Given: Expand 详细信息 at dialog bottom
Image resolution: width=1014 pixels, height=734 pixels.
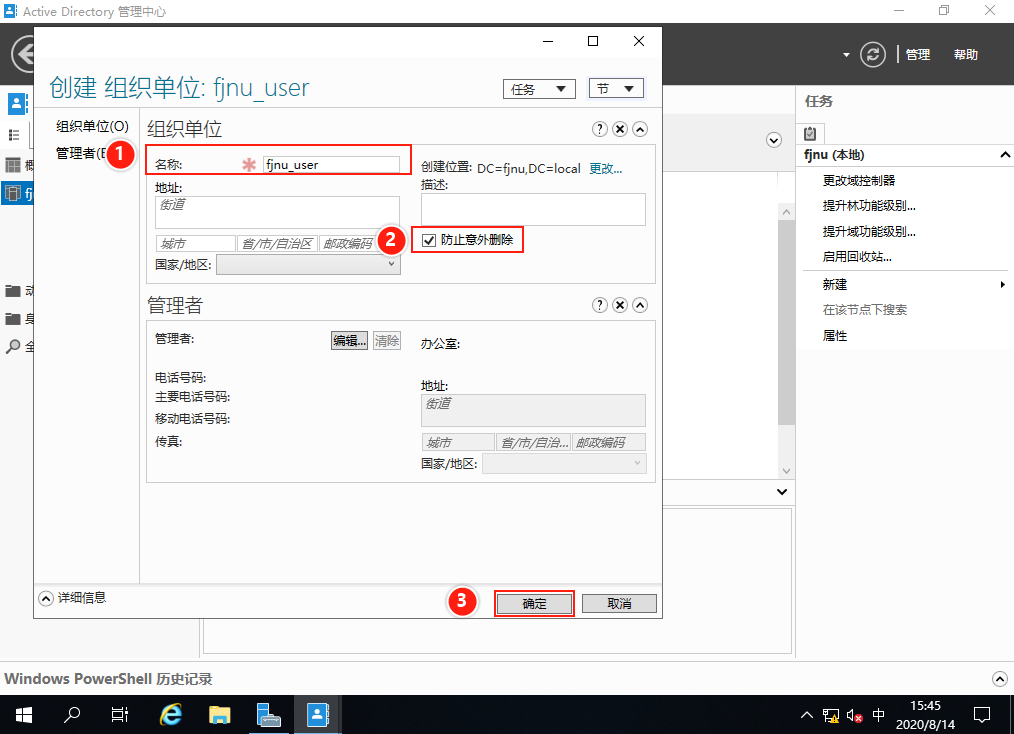Looking at the screenshot, I should (46, 598).
